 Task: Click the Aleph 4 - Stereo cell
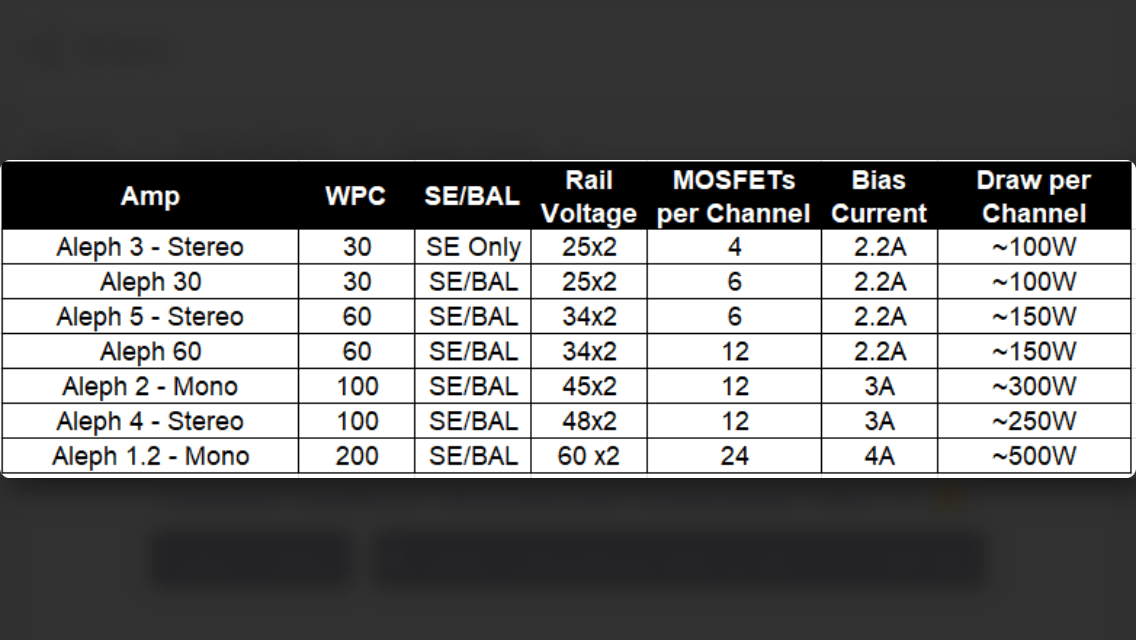pos(150,421)
